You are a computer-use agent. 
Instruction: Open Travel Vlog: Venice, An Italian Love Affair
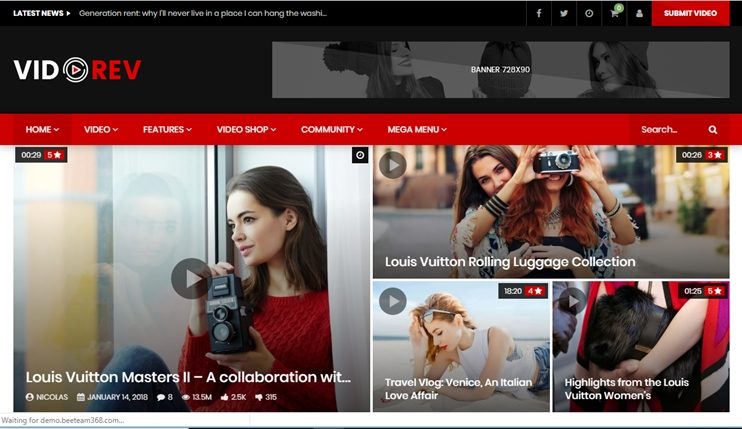[458, 389]
